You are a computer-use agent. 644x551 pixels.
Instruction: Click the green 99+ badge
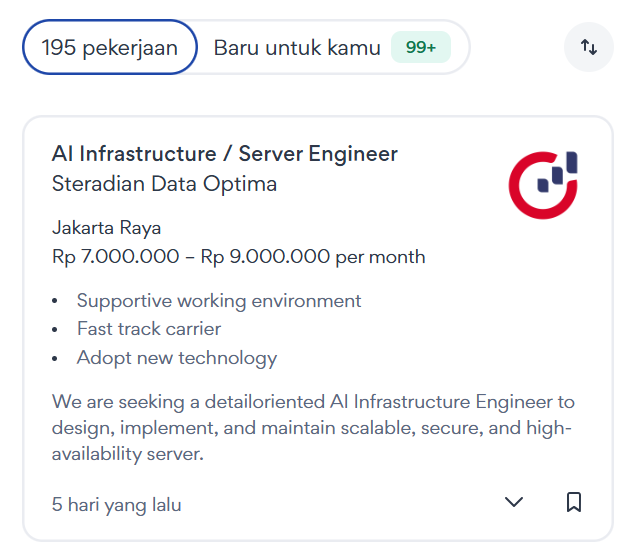(421, 47)
